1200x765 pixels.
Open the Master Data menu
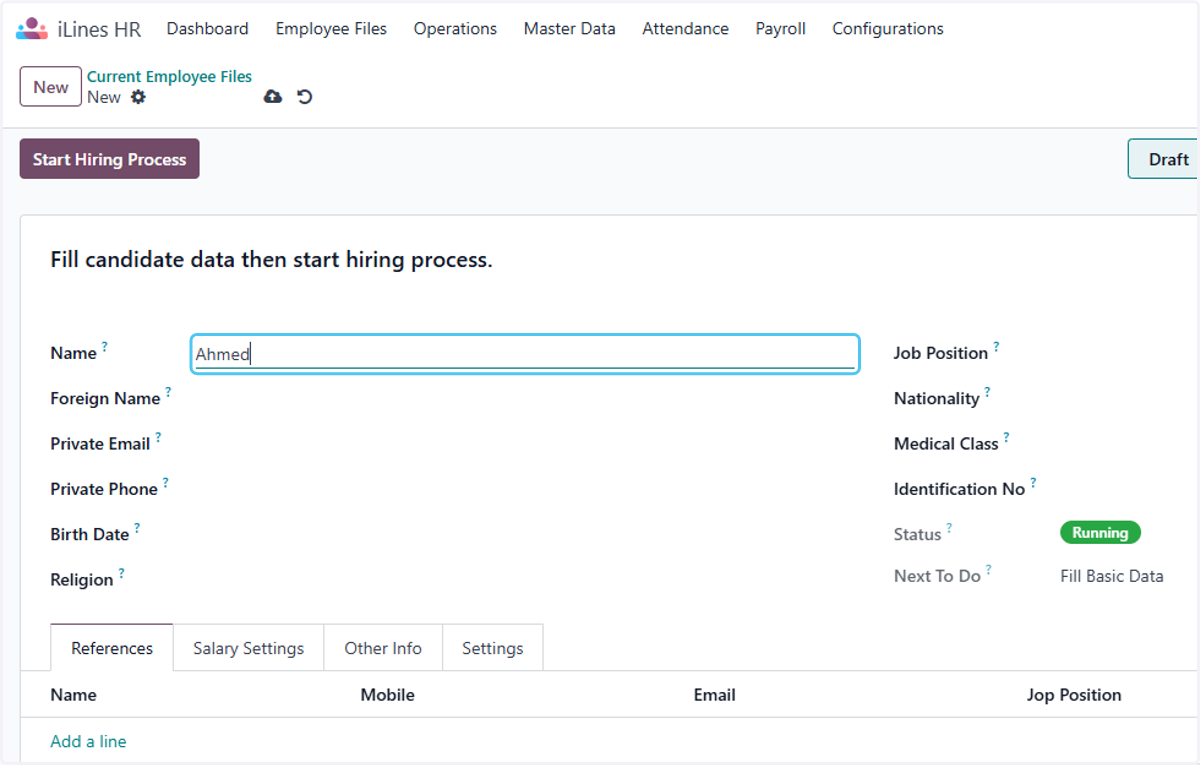point(570,29)
